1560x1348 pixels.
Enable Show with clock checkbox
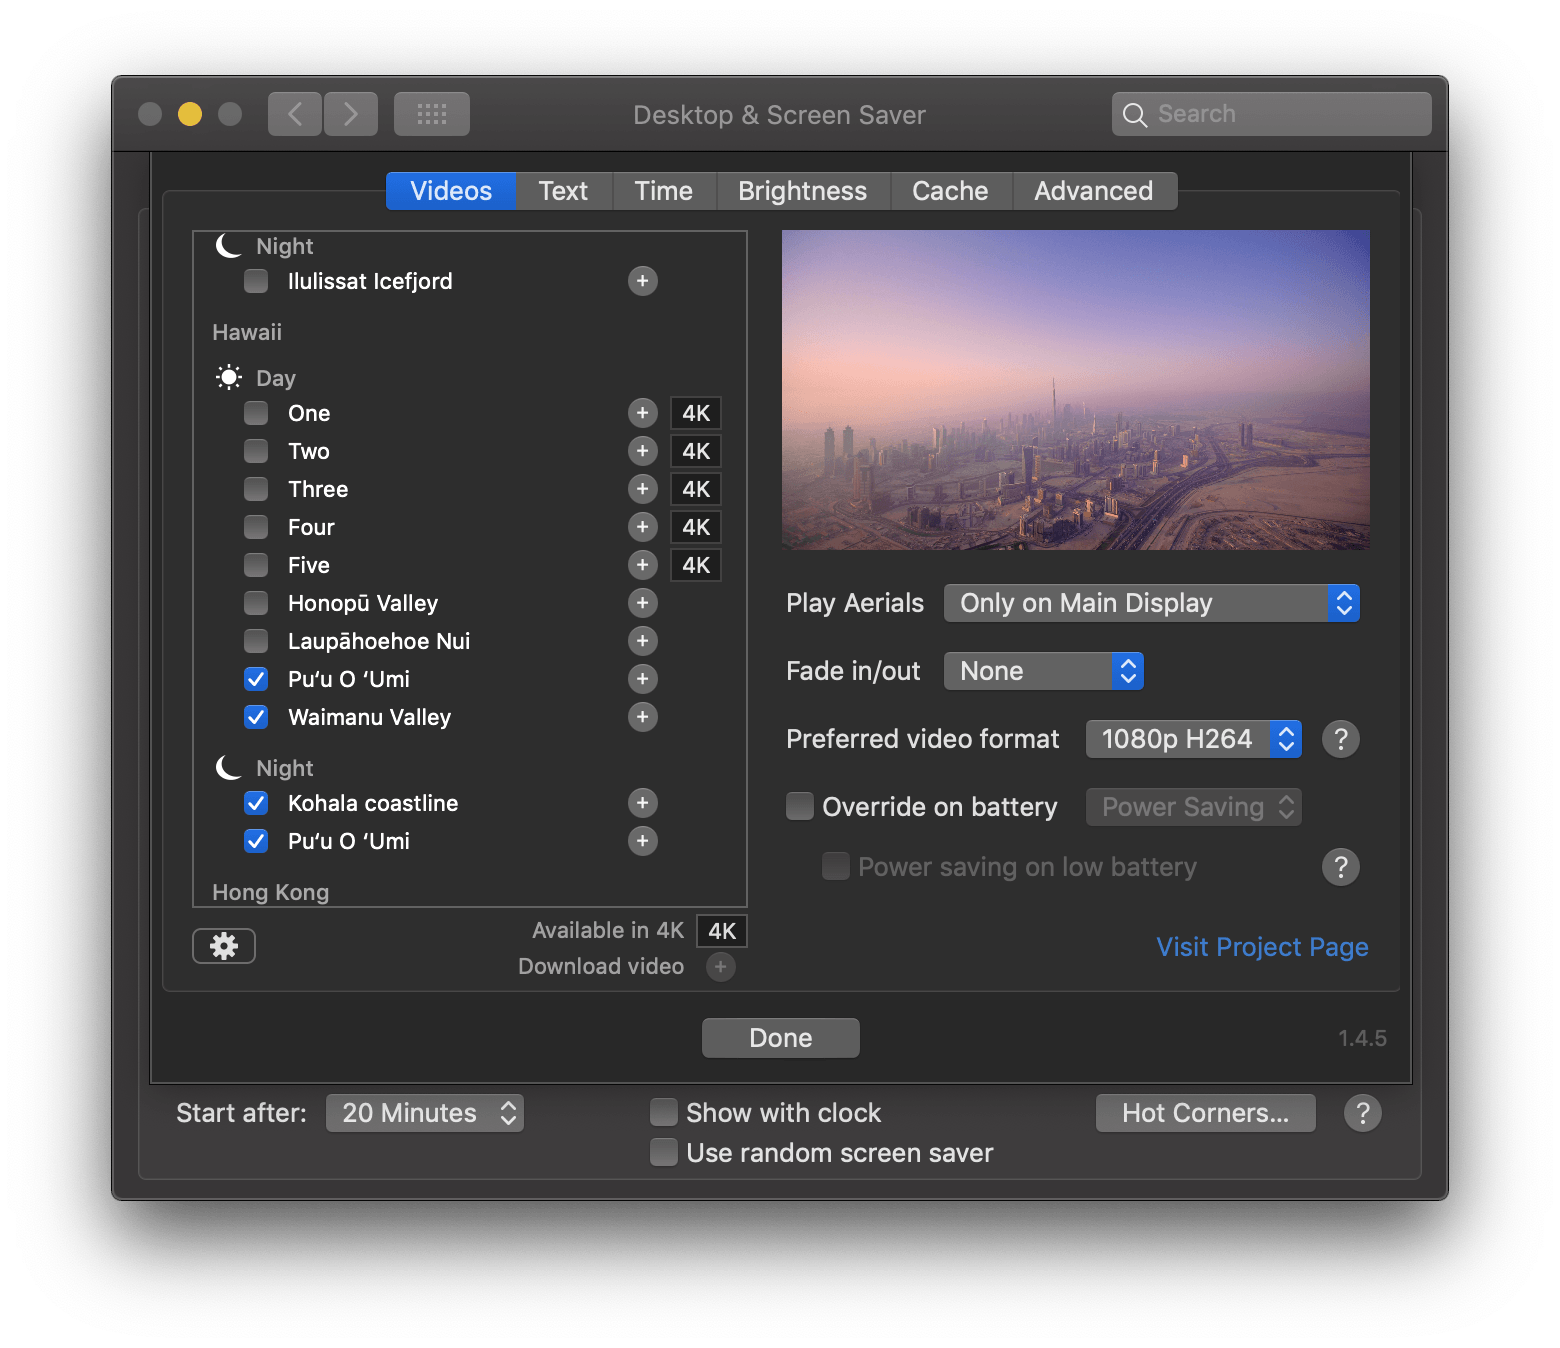click(x=664, y=1112)
